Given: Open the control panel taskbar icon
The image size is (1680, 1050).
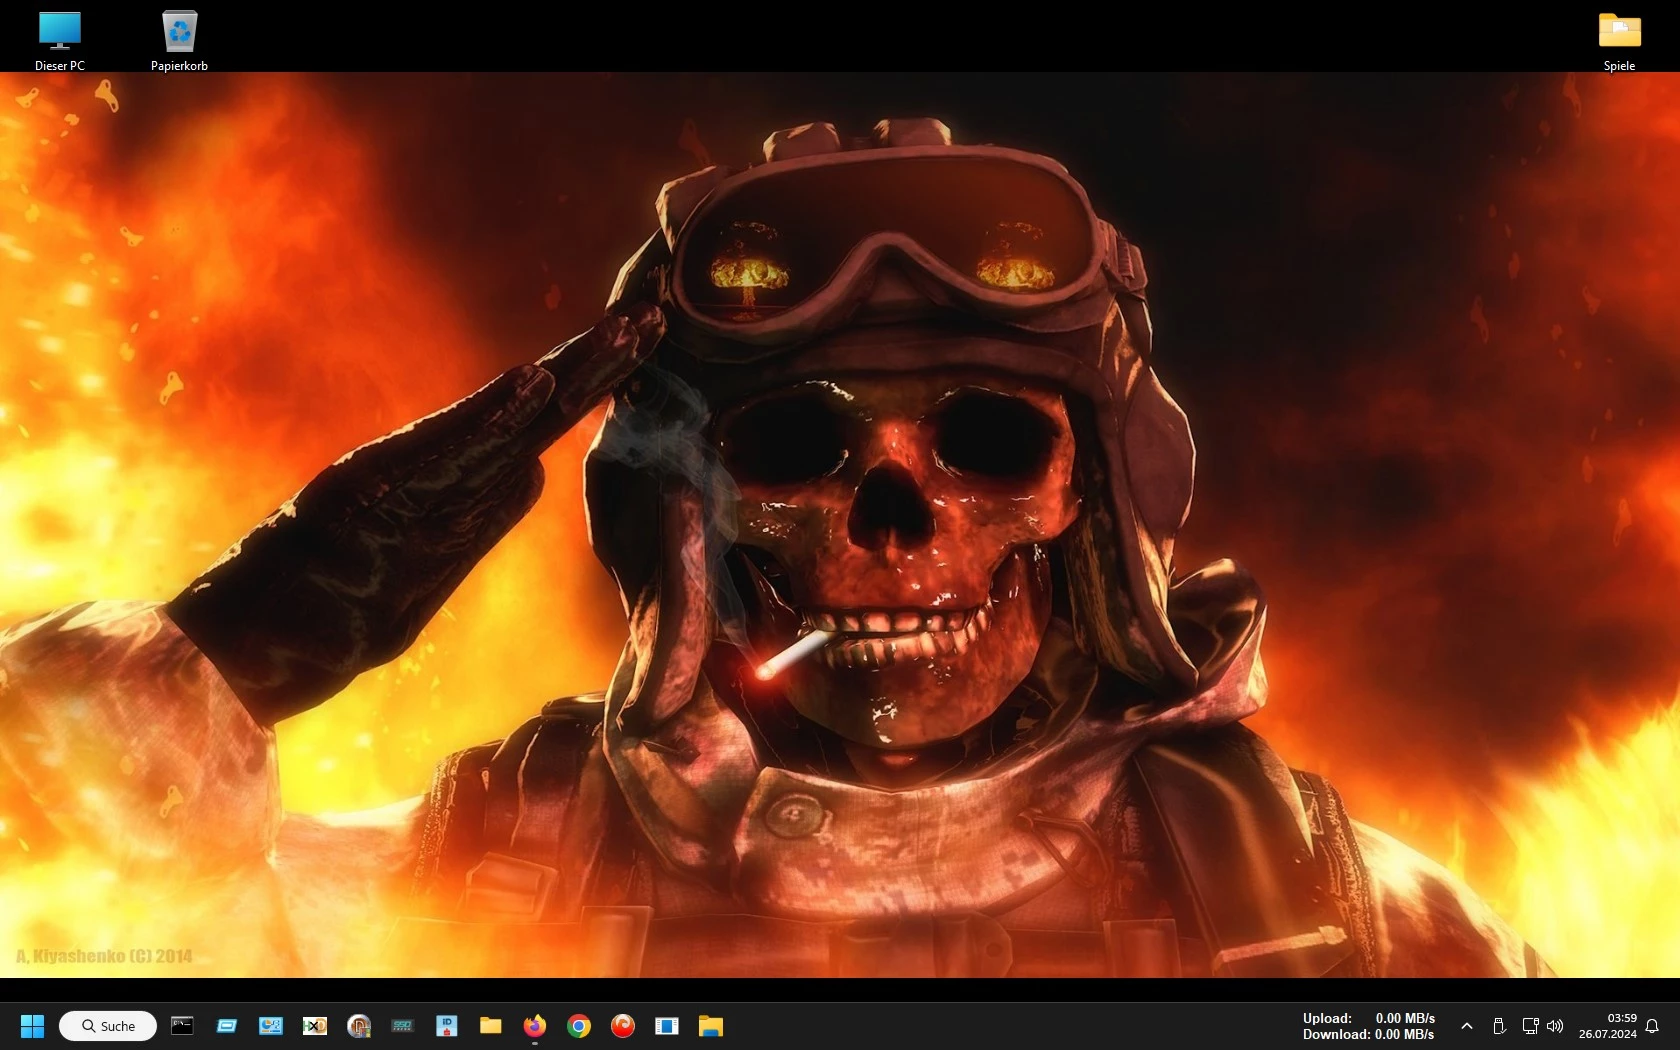Looking at the screenshot, I should pos(271,1025).
